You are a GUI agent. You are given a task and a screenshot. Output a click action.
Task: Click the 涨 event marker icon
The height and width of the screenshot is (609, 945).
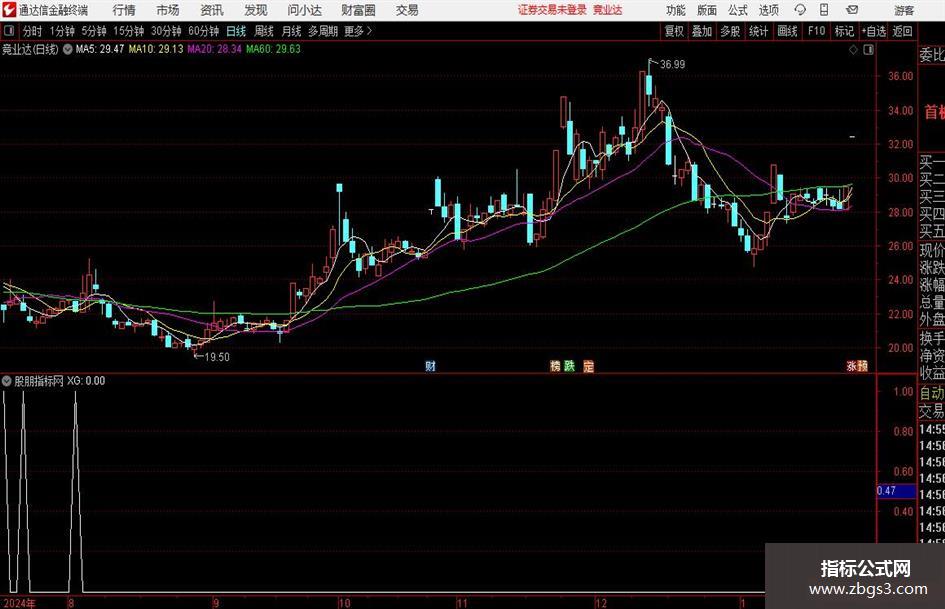pos(852,366)
